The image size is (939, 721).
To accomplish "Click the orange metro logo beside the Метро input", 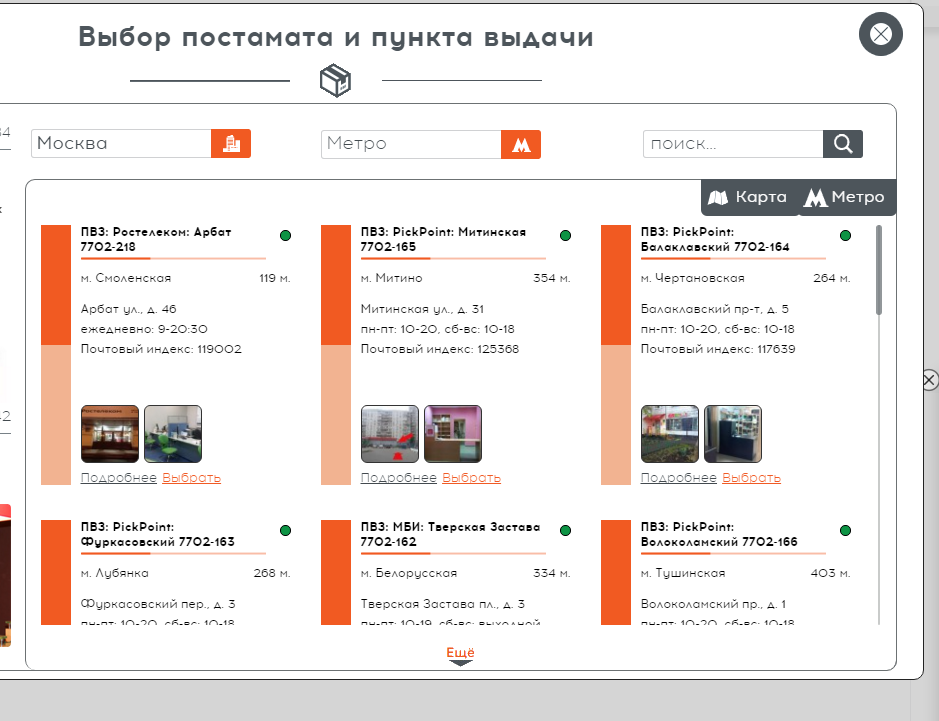I will [x=520, y=144].
